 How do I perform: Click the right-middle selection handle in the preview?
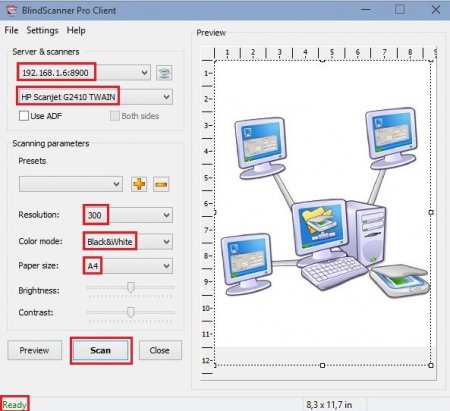(431, 212)
